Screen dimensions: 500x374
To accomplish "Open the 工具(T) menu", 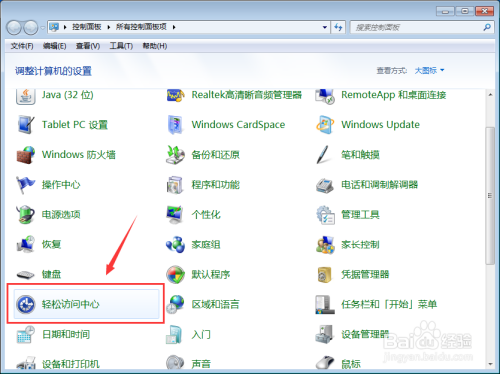I will [121, 46].
